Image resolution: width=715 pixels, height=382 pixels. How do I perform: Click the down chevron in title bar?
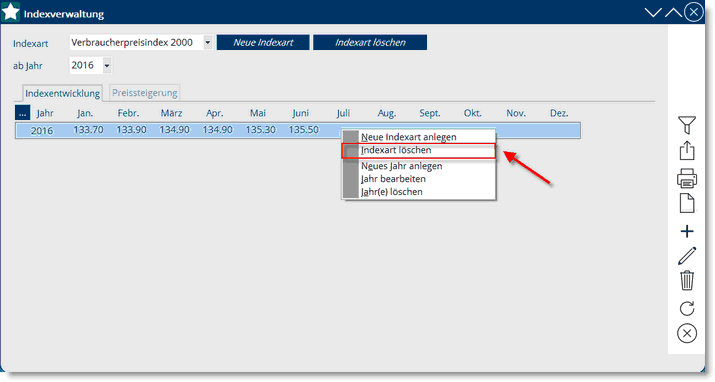coord(653,12)
